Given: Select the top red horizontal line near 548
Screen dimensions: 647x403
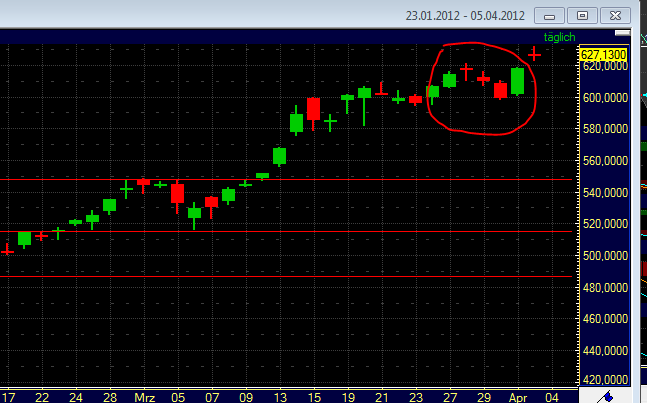Looking at the screenshot, I should tap(286, 179).
